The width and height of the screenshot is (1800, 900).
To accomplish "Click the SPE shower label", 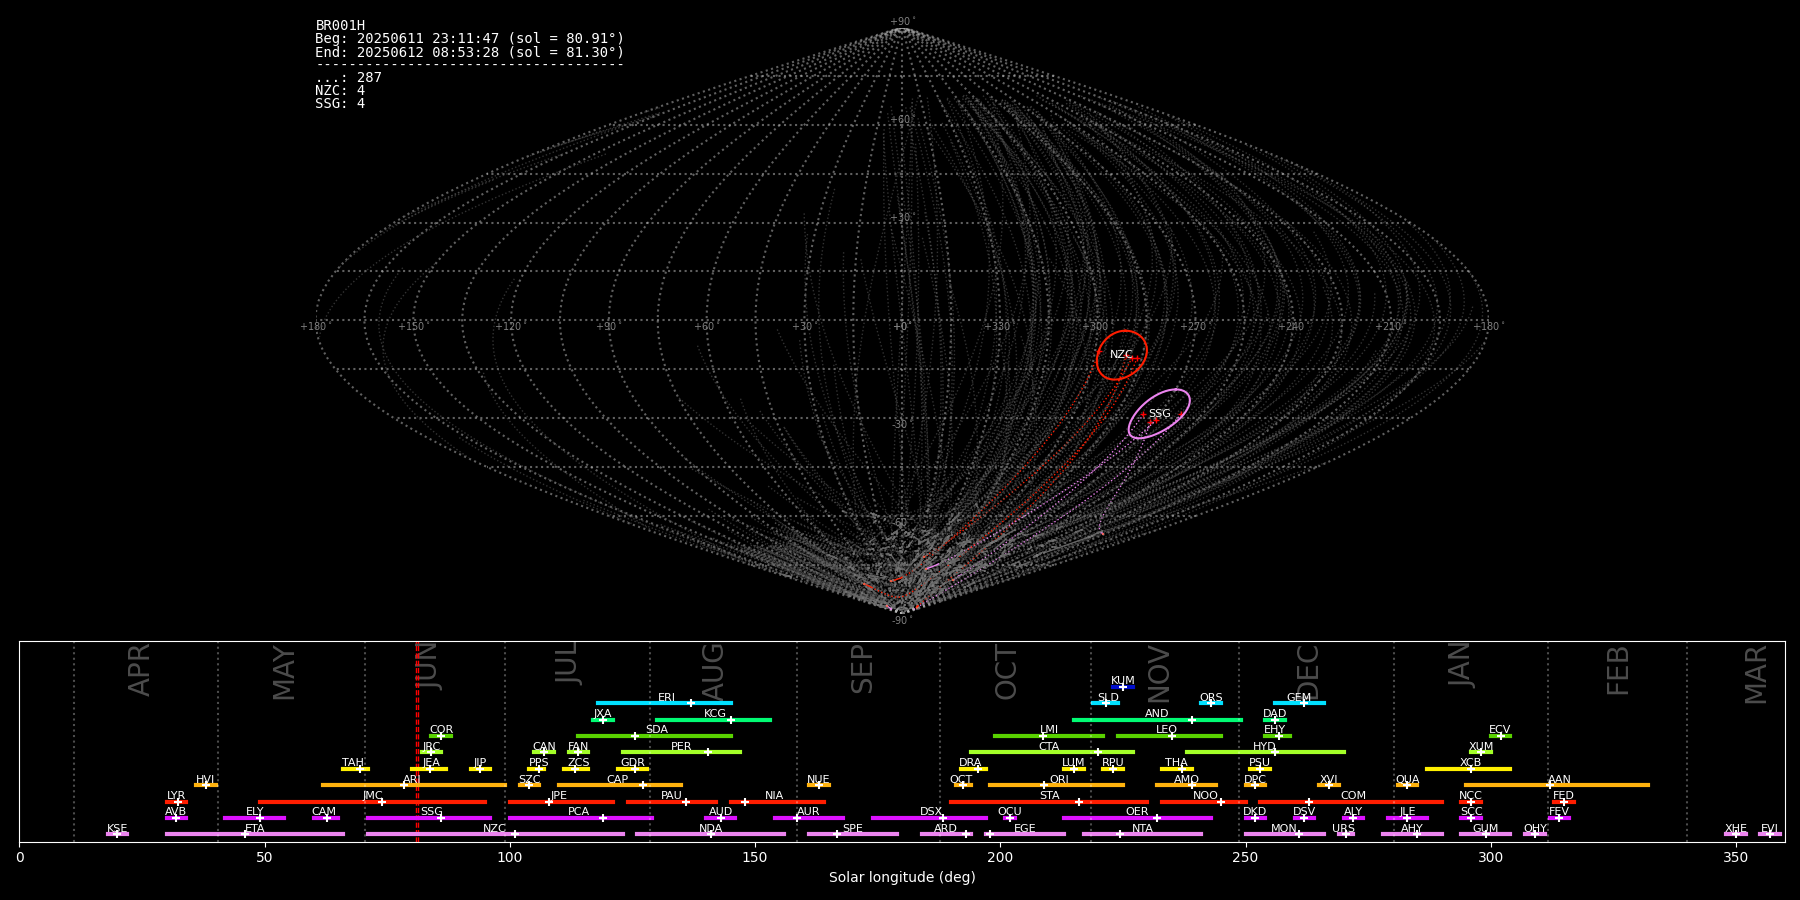I will click(x=852, y=829).
